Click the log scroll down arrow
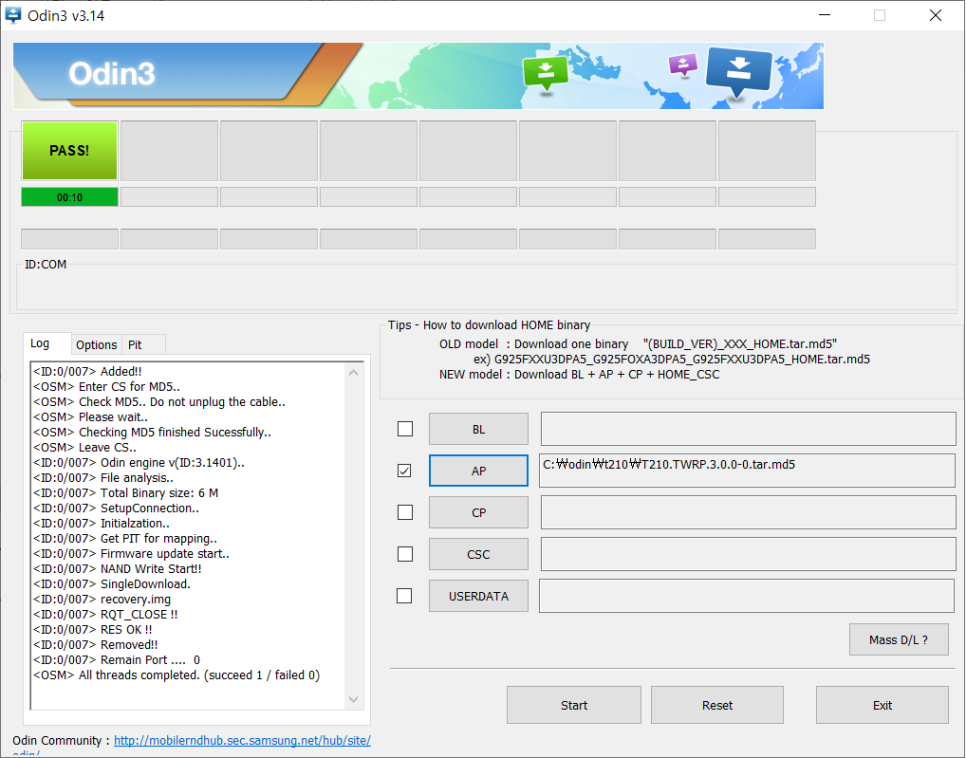Viewport: 966px width, 758px height. pos(354,699)
